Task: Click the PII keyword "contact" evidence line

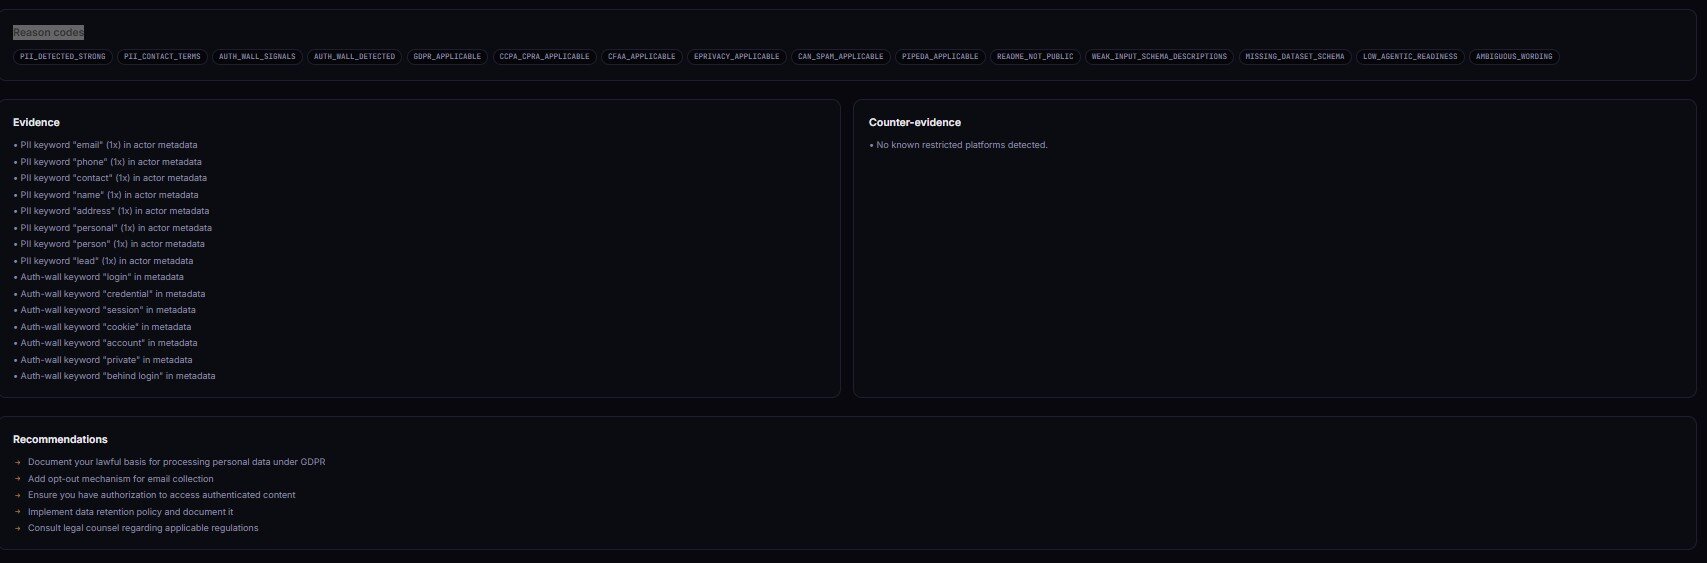Action: click(x=110, y=178)
